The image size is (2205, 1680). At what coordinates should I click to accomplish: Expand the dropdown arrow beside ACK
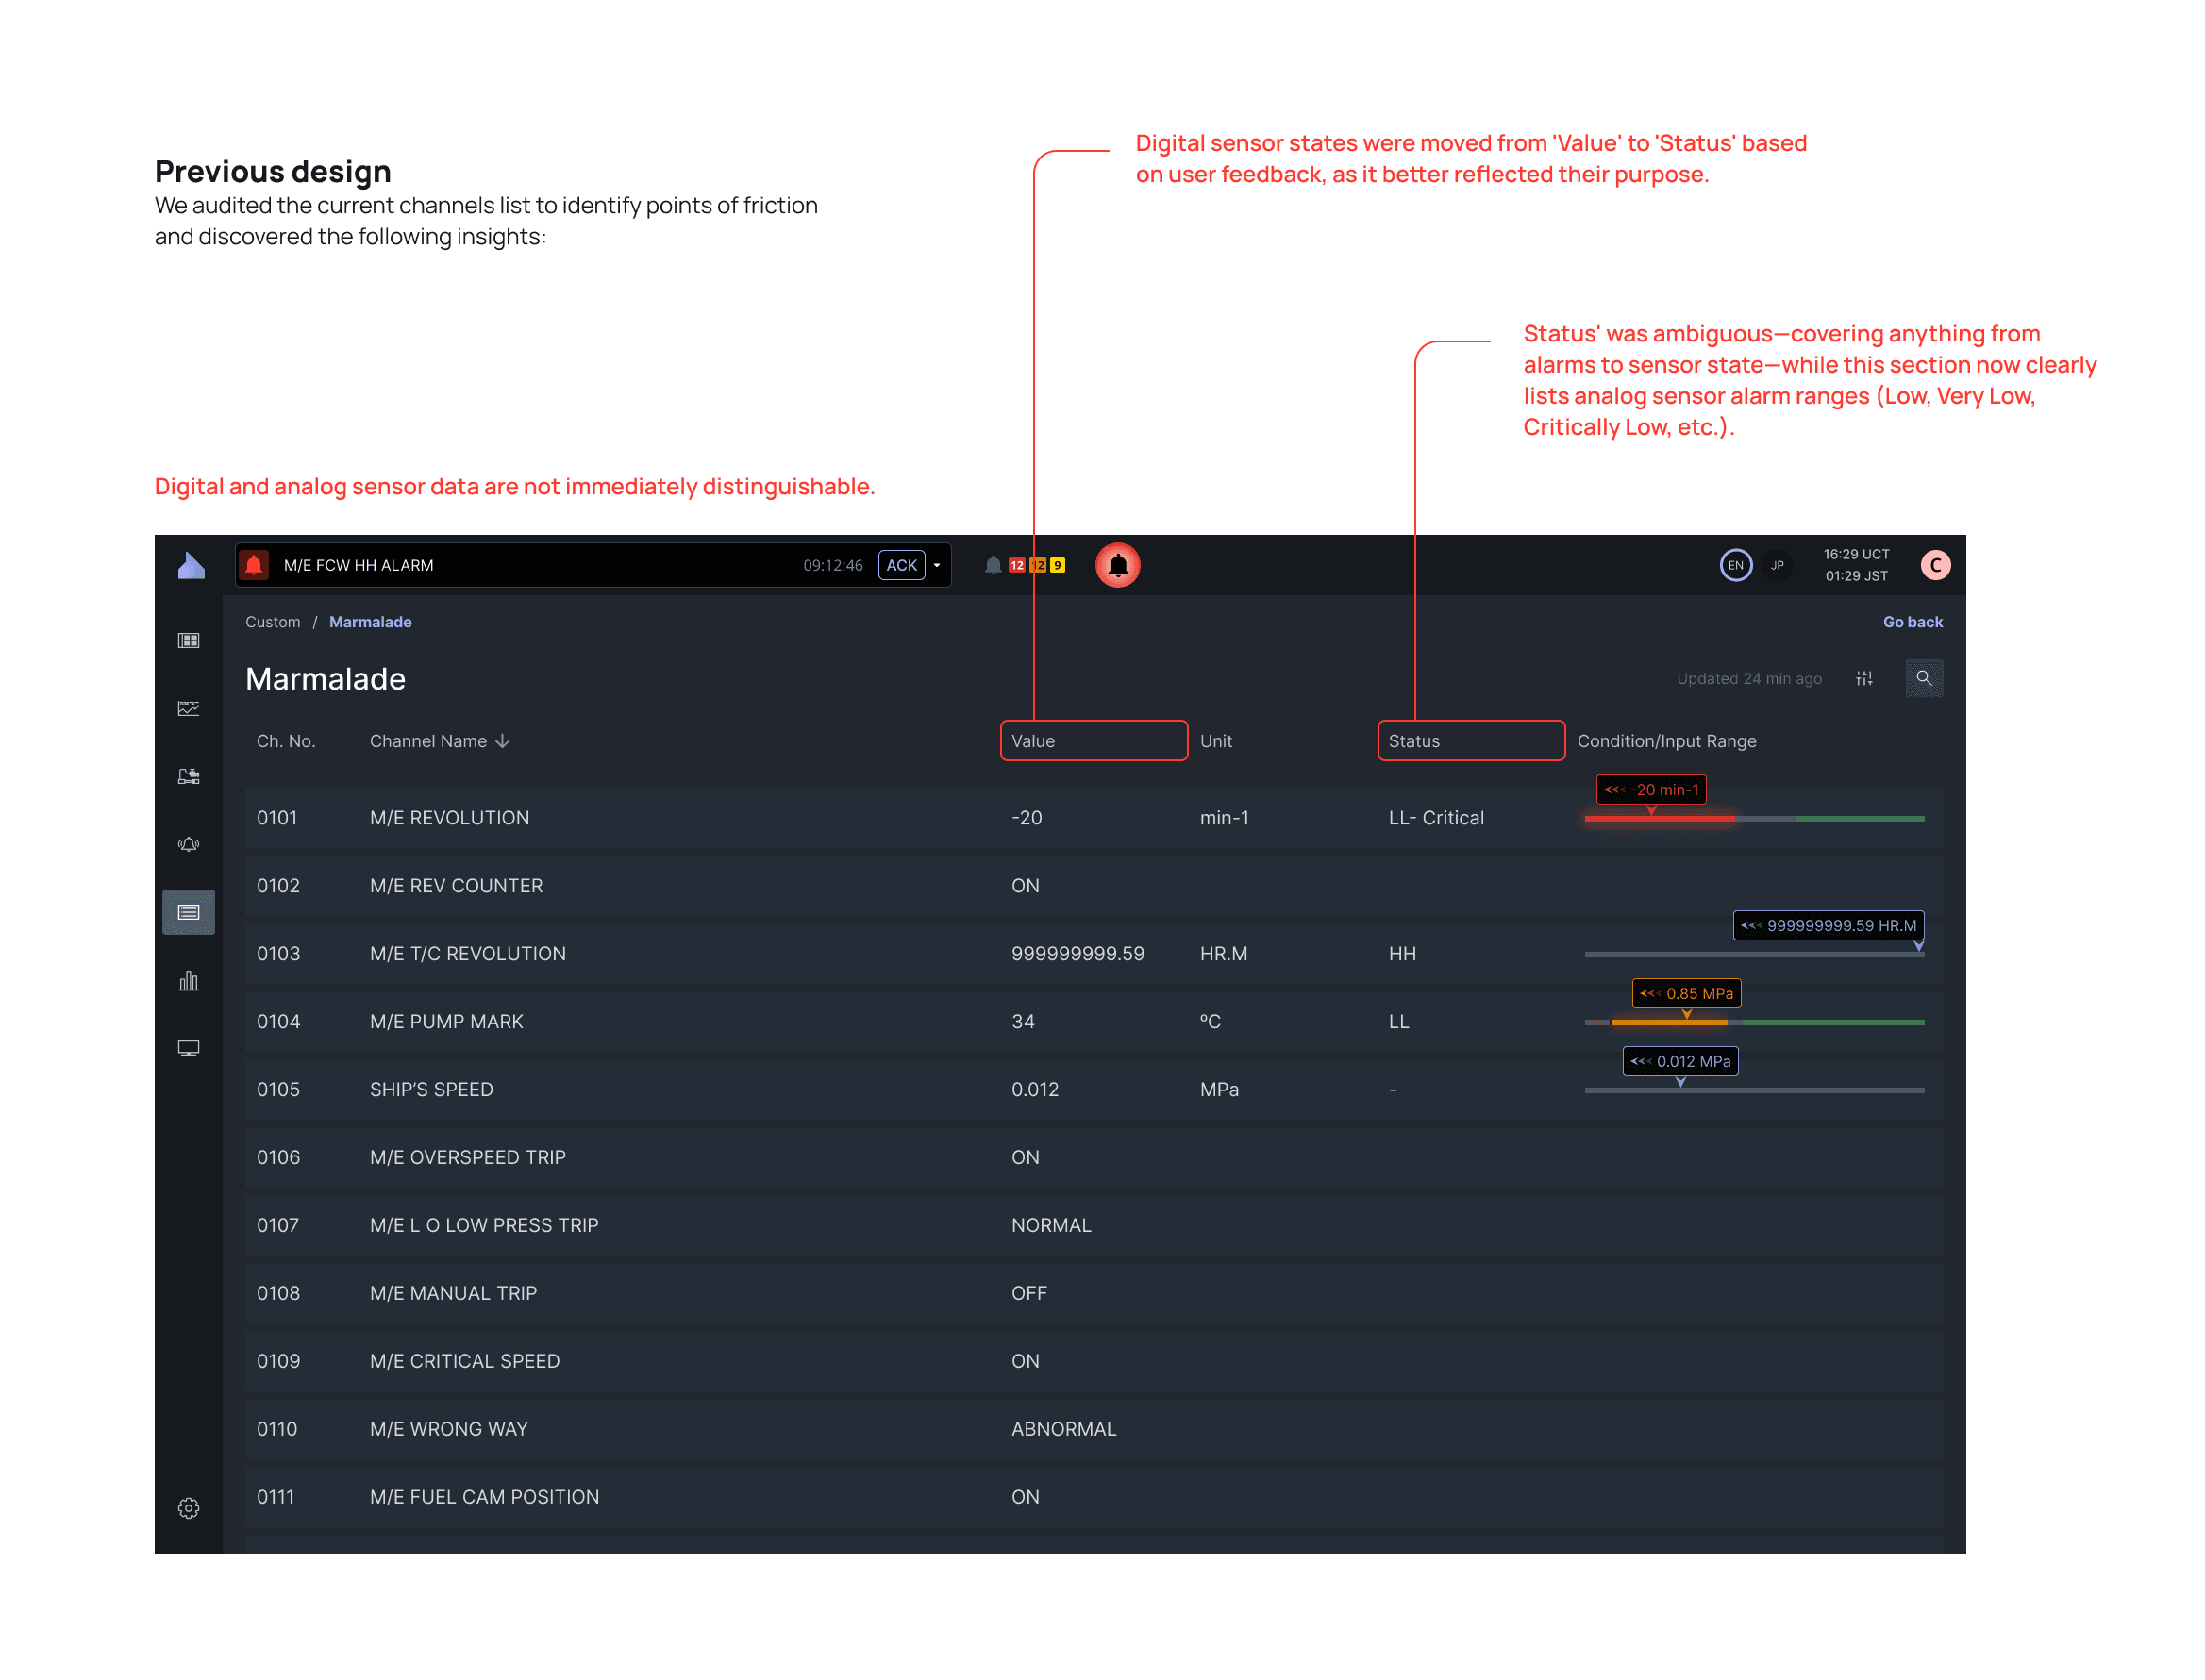point(937,565)
